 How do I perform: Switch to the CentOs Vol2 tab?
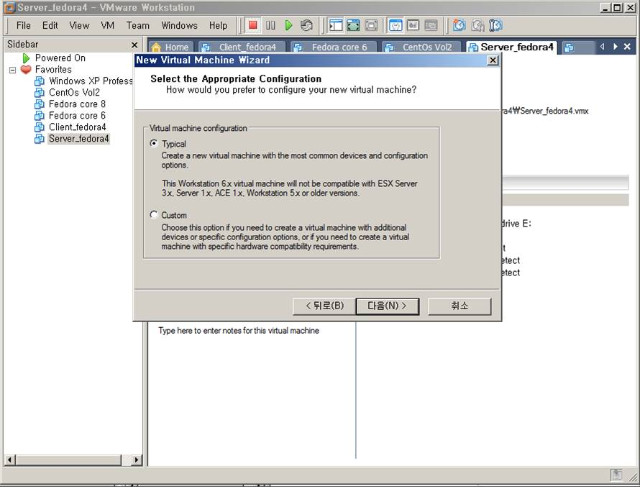[422, 47]
